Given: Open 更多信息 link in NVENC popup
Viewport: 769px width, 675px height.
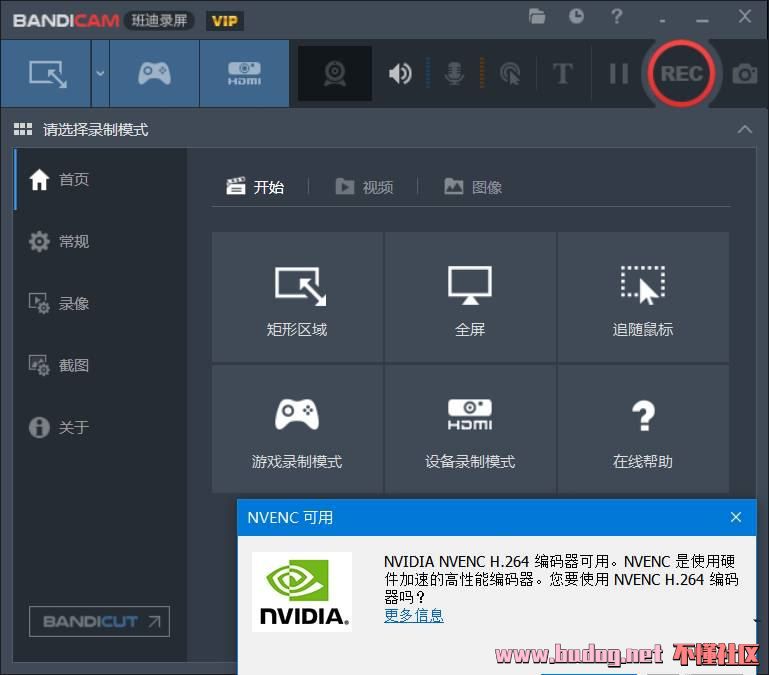Looking at the screenshot, I should point(414,615).
